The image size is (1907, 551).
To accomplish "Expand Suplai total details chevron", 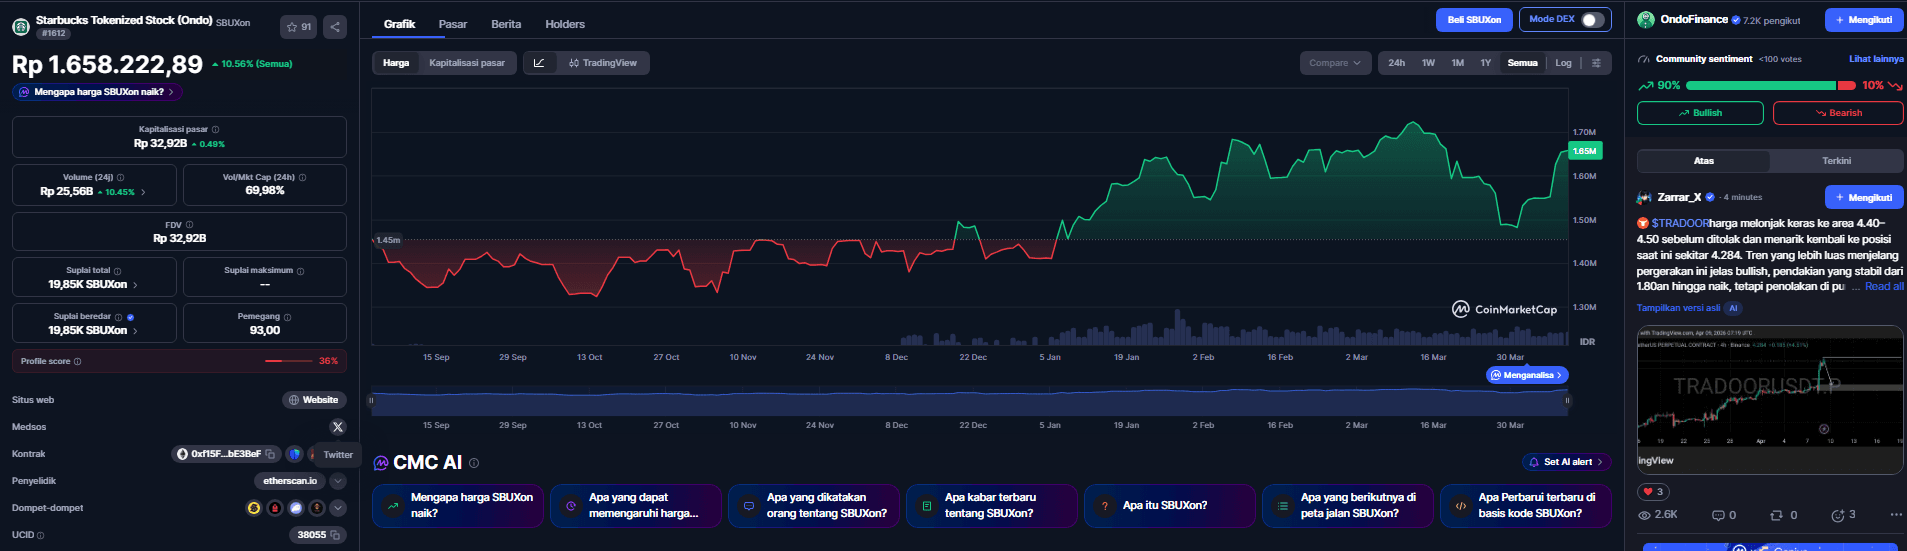I will coord(135,285).
